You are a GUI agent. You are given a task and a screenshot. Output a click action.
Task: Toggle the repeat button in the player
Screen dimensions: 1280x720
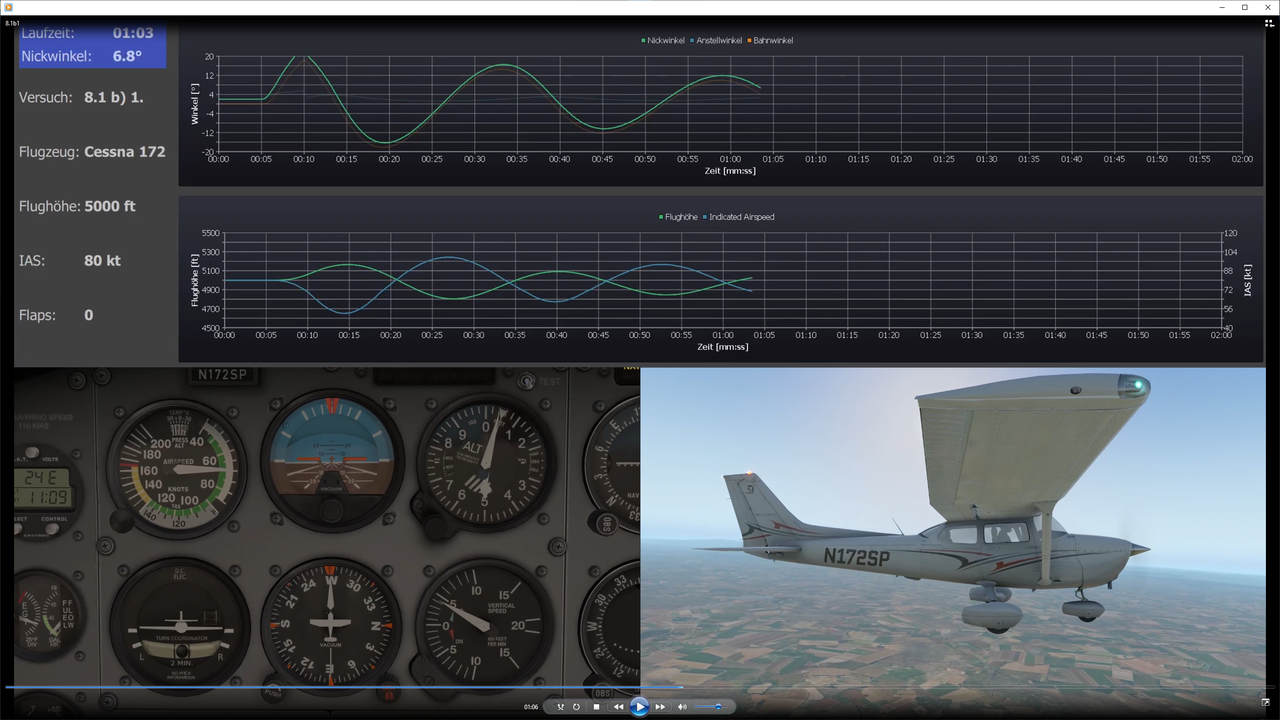(576, 707)
